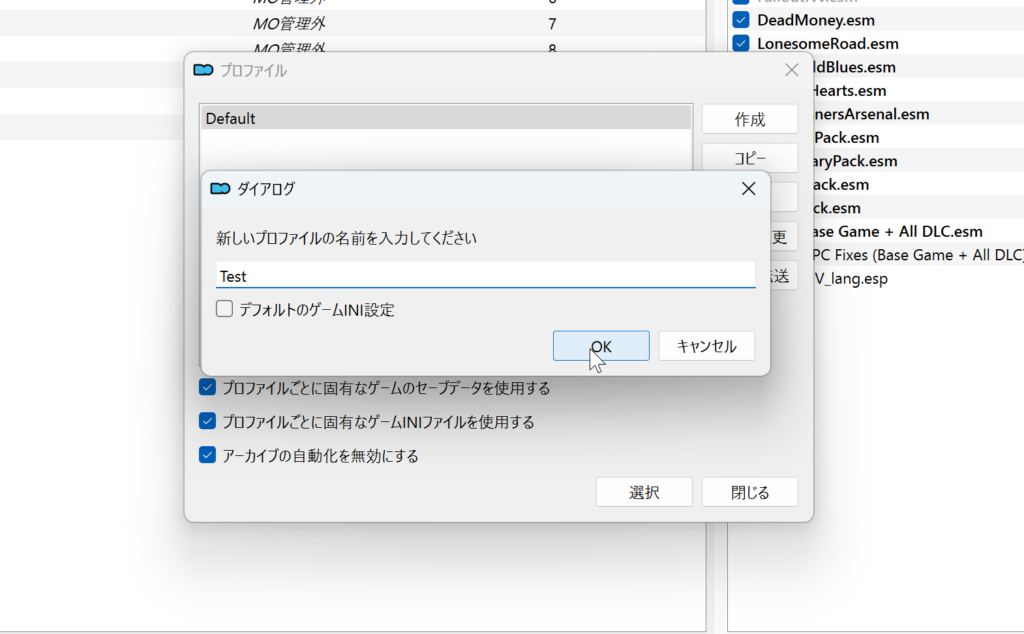Click the キャンセル button in dialog
The height and width of the screenshot is (634, 1024).
click(x=706, y=346)
